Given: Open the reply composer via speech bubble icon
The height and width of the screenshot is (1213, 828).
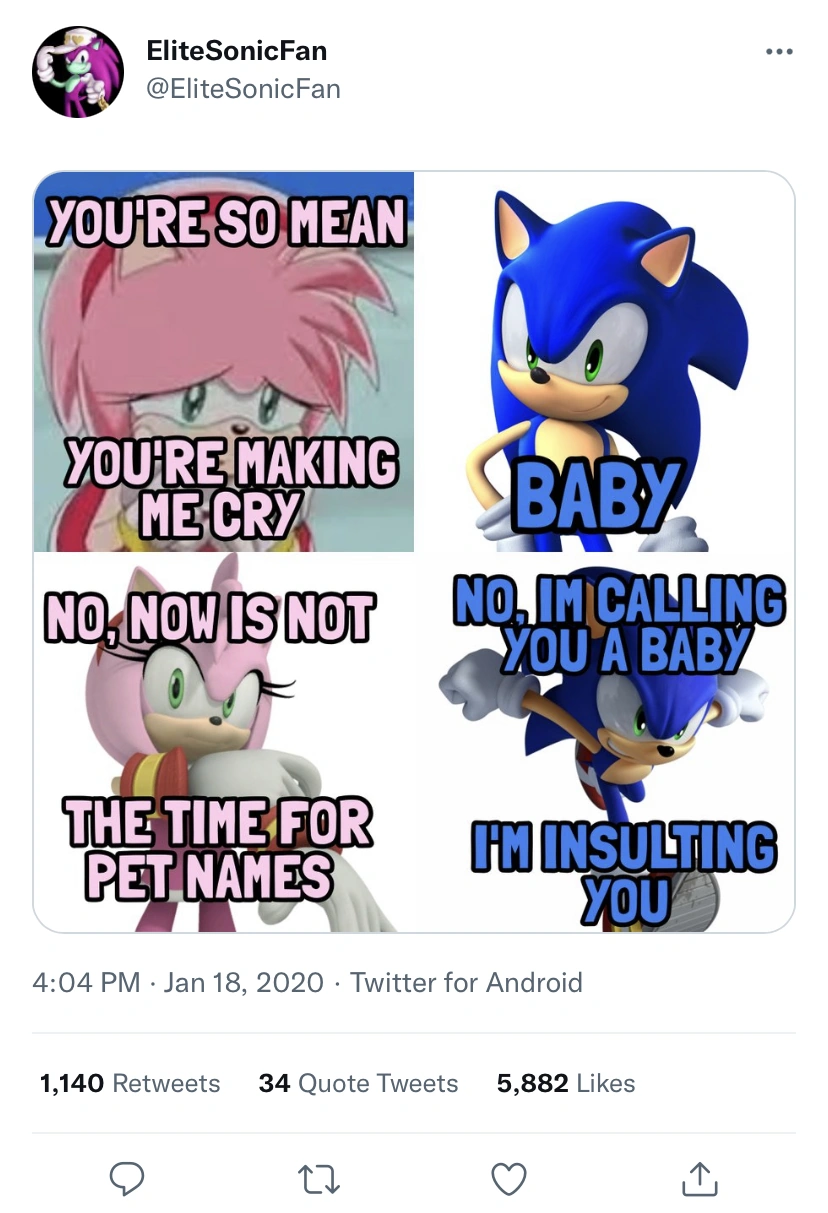Looking at the screenshot, I should pos(127,1180).
